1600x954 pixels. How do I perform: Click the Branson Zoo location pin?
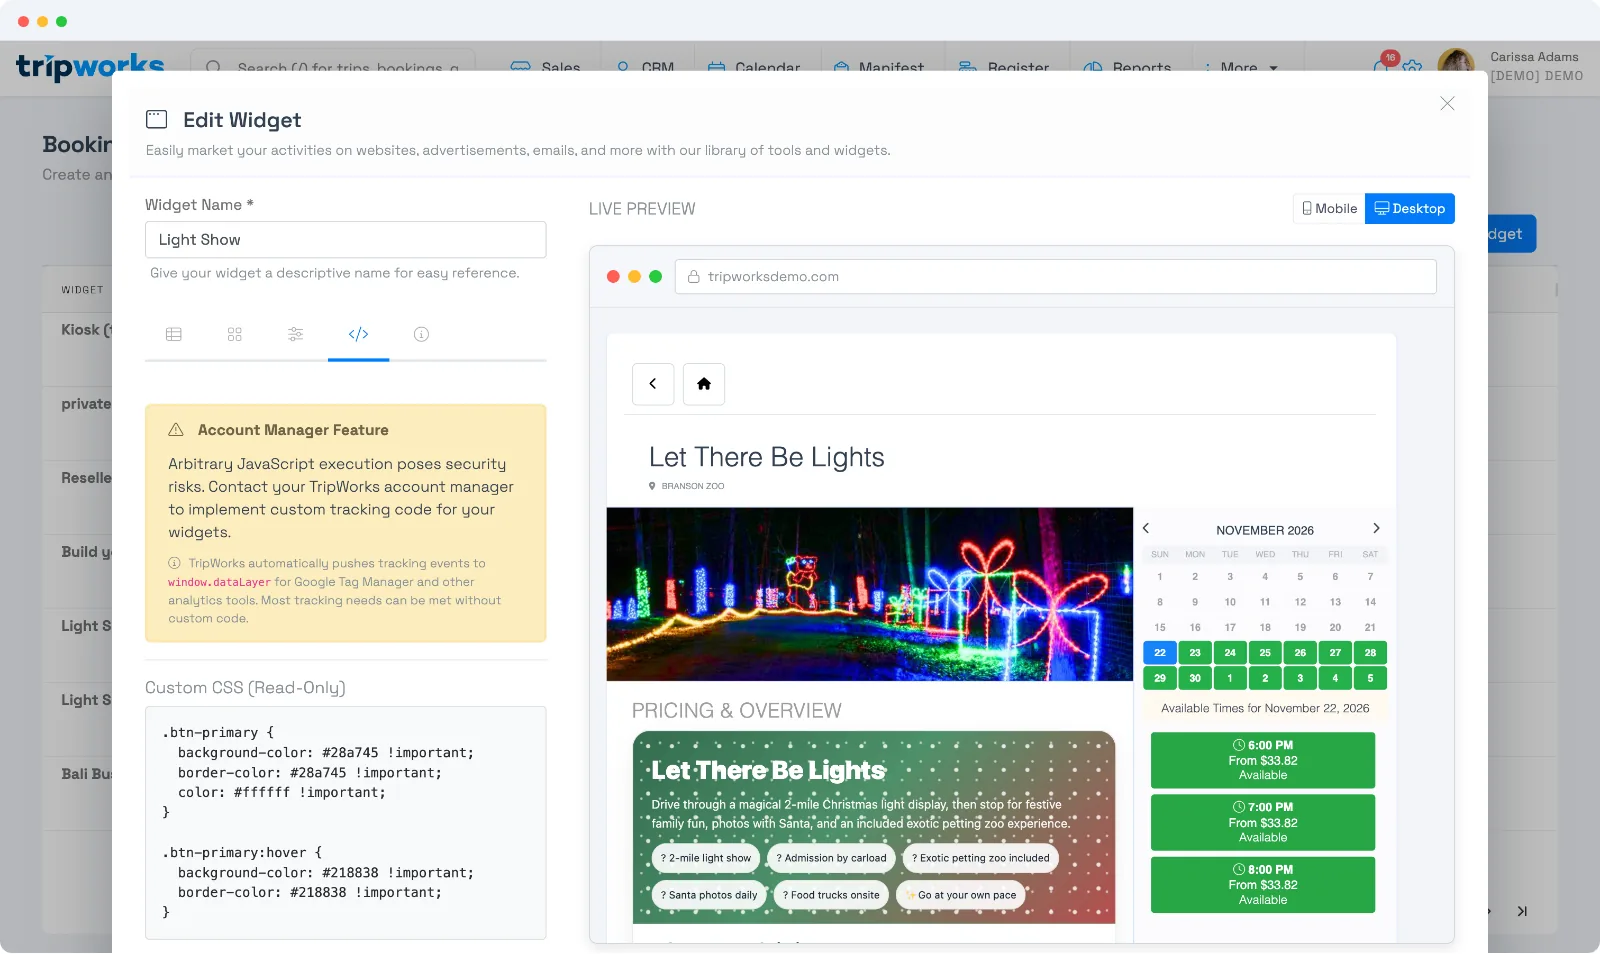pyautogui.click(x=652, y=486)
